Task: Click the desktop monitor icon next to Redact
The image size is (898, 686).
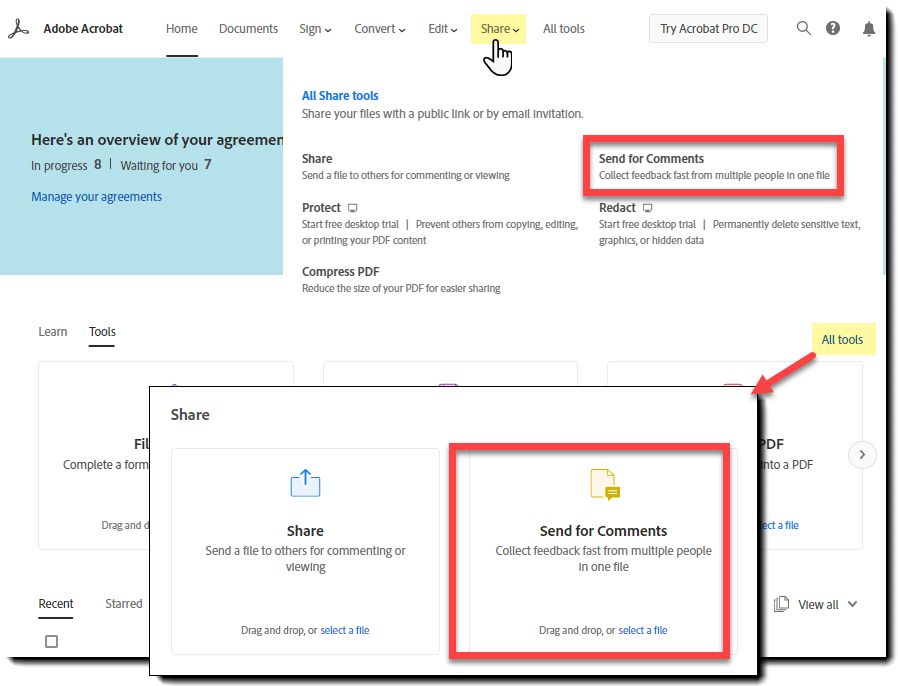Action: point(648,208)
